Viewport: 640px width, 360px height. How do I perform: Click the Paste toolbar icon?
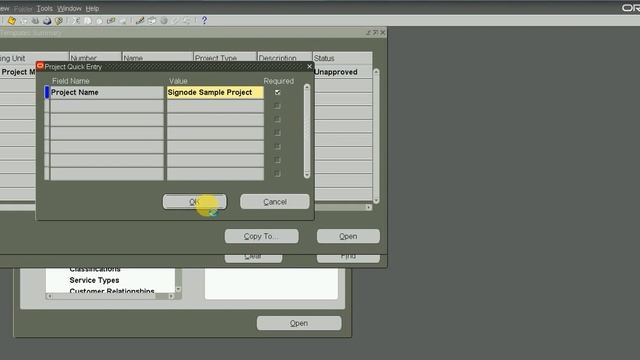(99, 20)
